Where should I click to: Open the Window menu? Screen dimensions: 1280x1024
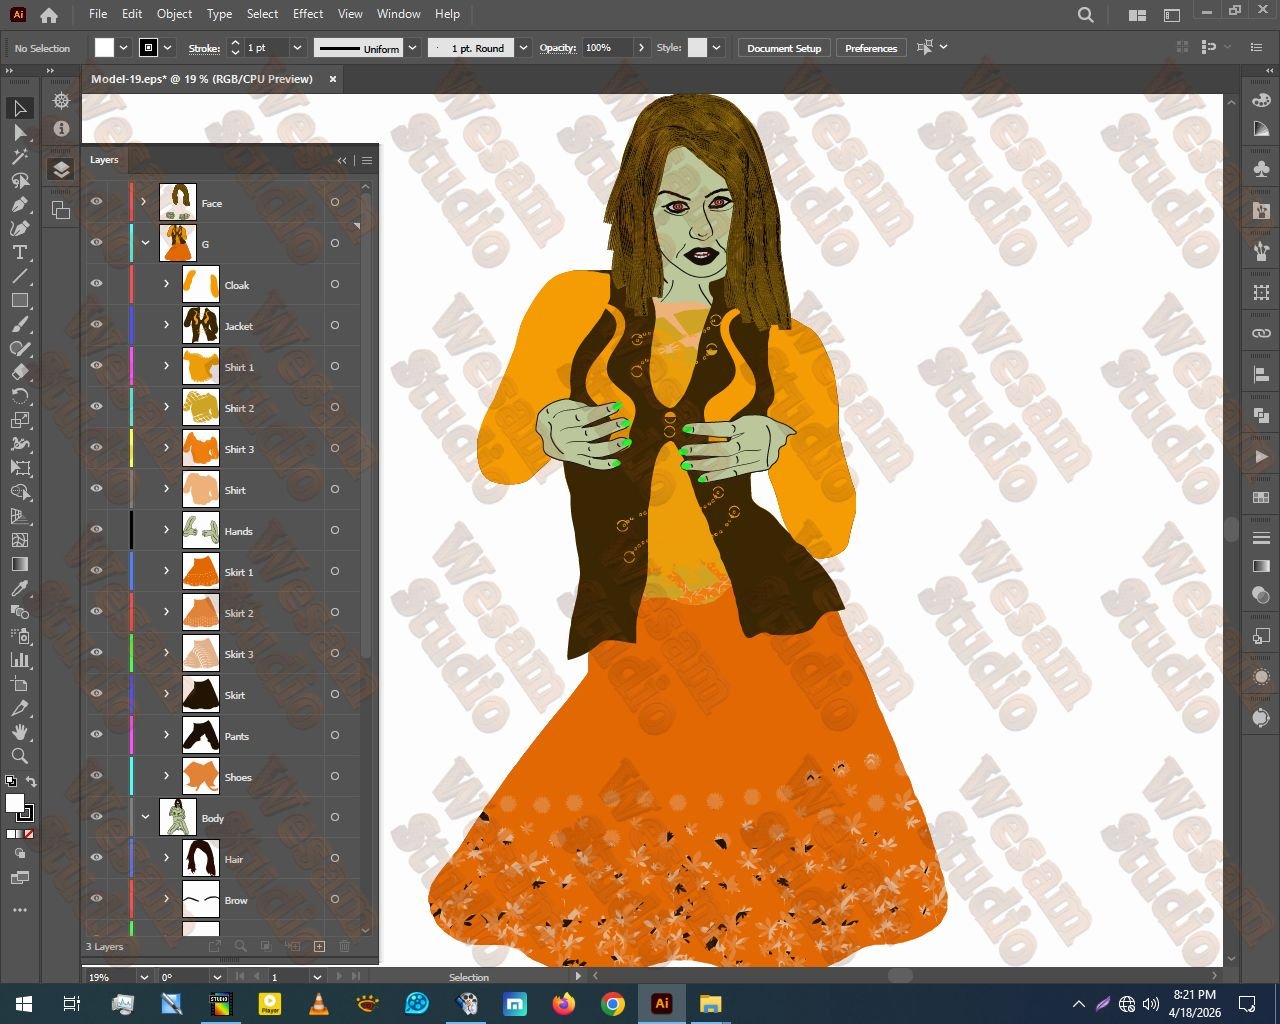pyautogui.click(x=399, y=14)
